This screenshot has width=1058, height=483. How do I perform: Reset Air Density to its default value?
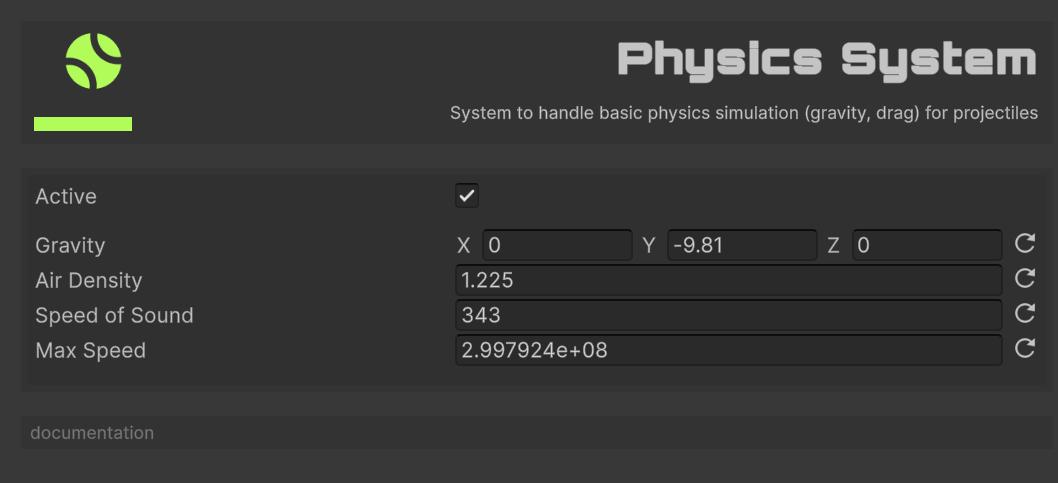point(1025,278)
